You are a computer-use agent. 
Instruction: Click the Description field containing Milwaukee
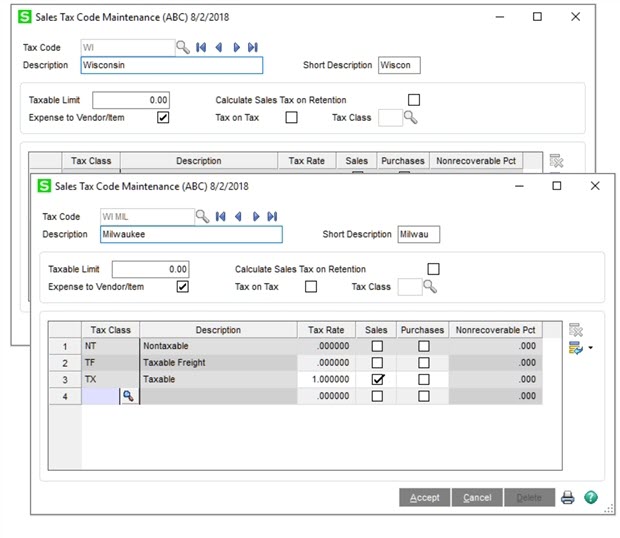(191, 234)
